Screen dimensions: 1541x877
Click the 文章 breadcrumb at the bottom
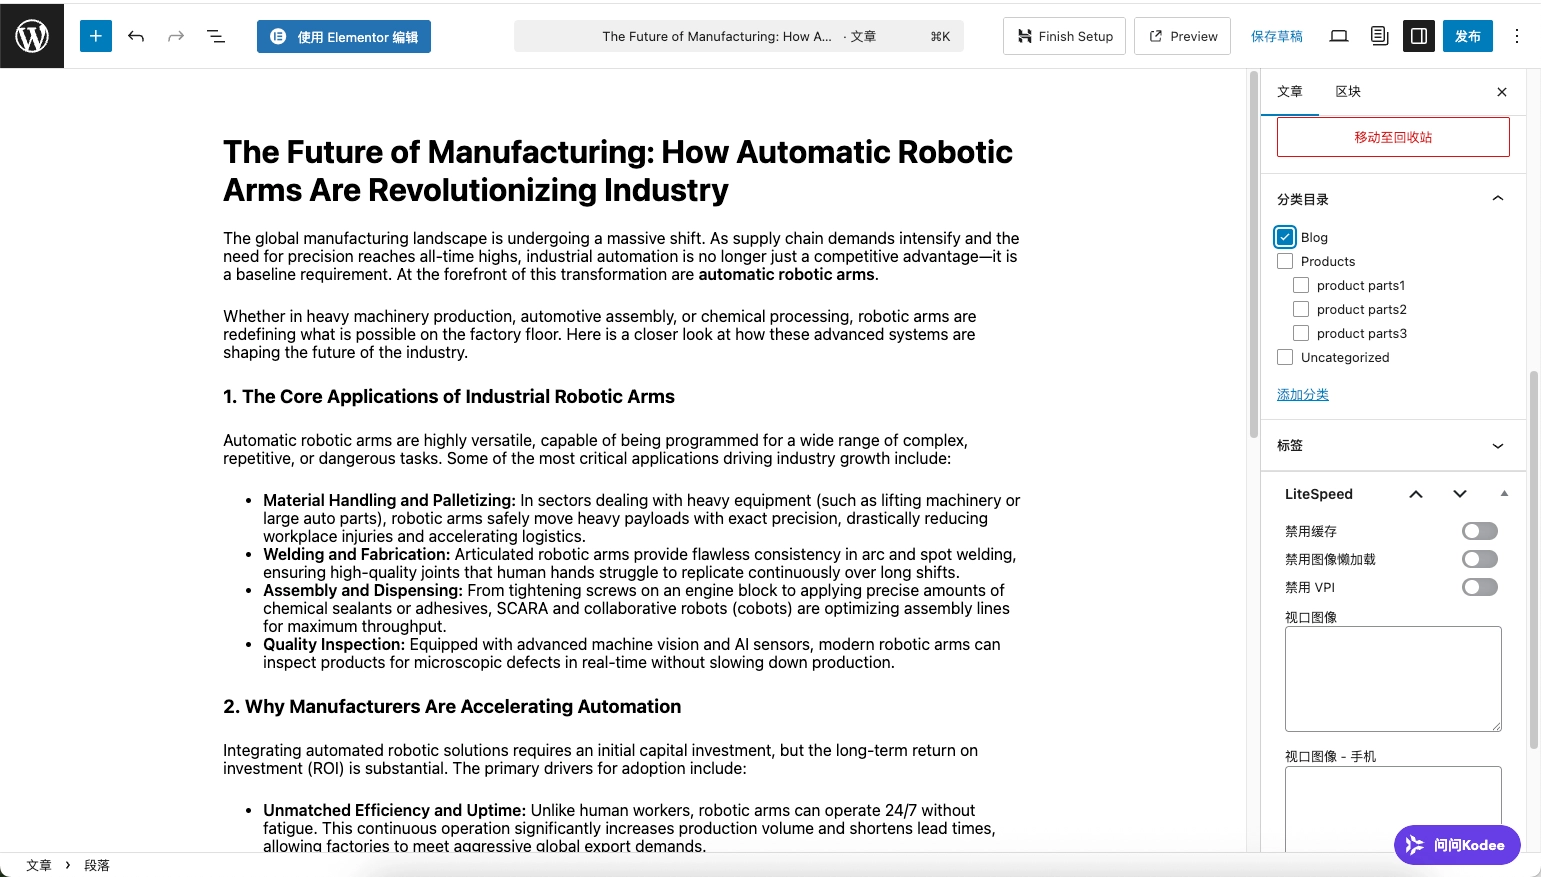(x=39, y=865)
